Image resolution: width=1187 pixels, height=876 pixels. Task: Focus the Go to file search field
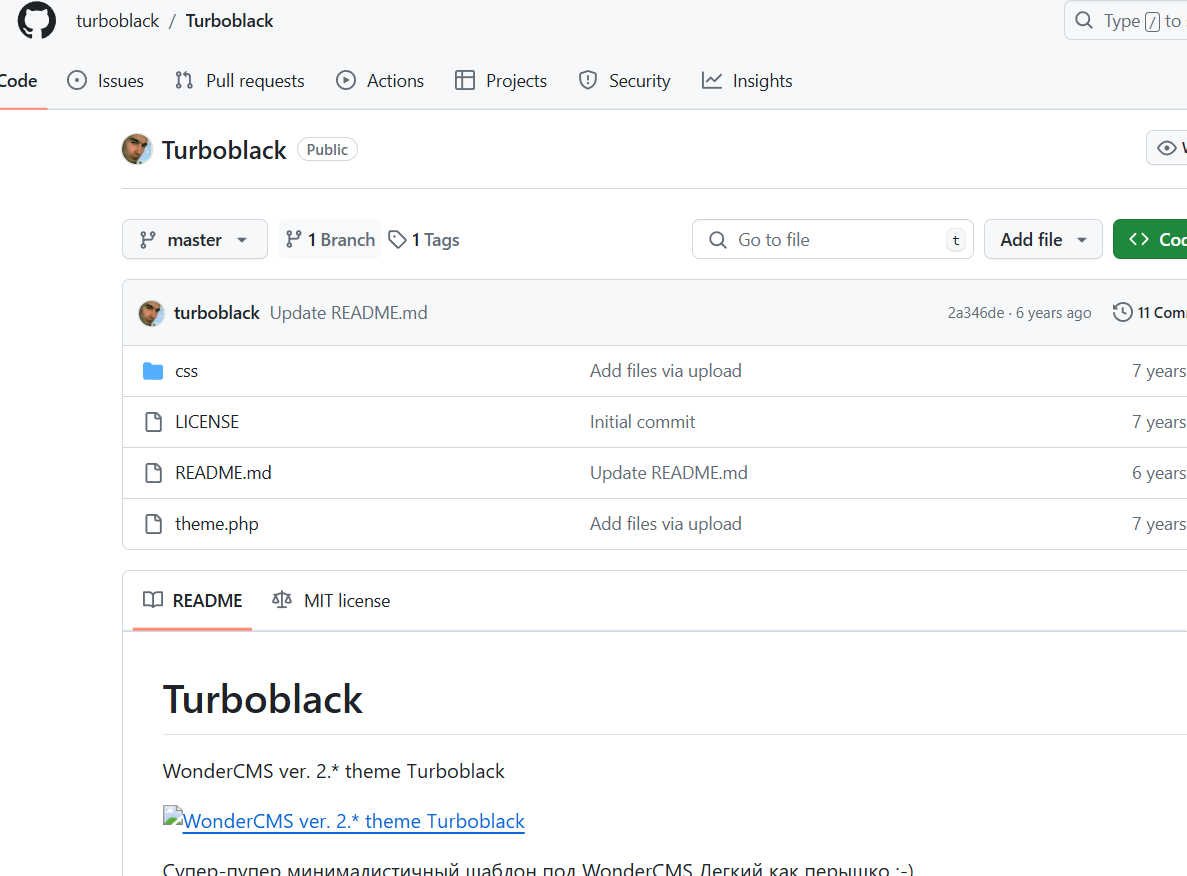click(833, 239)
